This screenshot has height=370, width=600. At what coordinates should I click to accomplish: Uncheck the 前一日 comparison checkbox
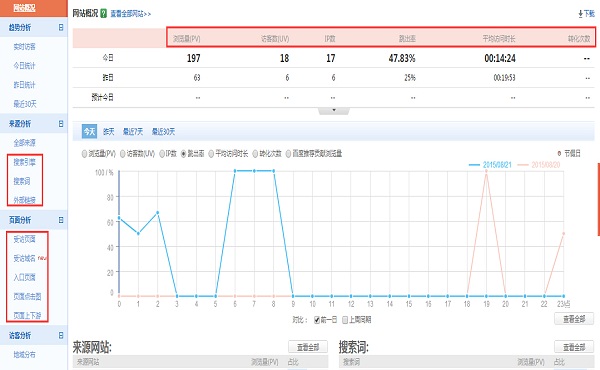317,320
